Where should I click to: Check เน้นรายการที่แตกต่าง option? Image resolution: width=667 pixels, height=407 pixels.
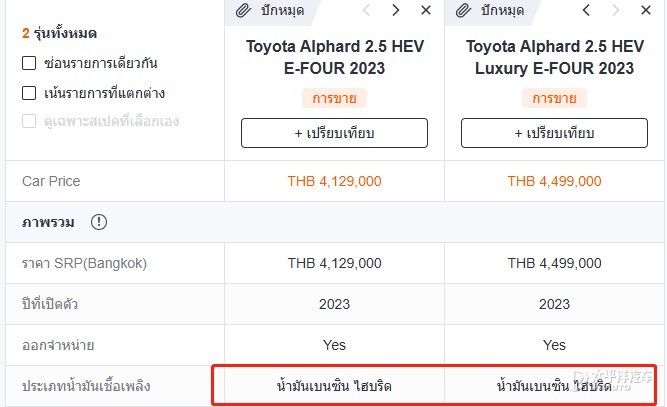click(29, 93)
